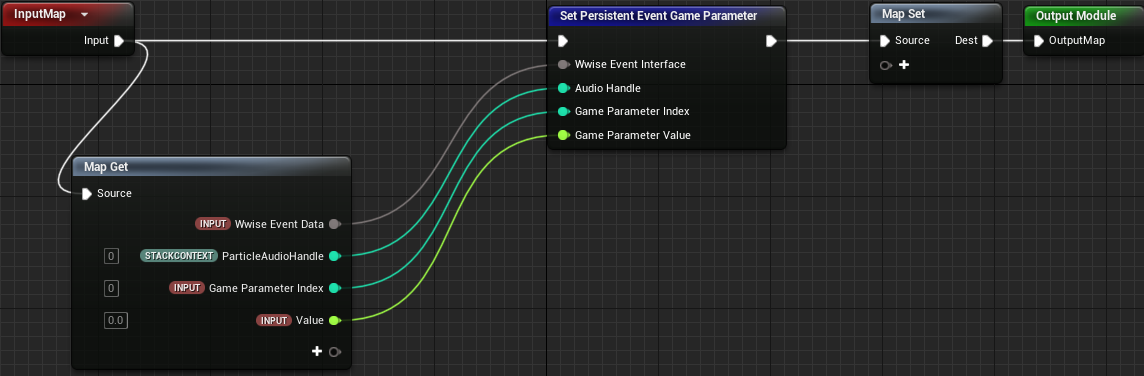Open the InputMap node dropdown arrow
The height and width of the screenshot is (376, 1144).
[85, 15]
